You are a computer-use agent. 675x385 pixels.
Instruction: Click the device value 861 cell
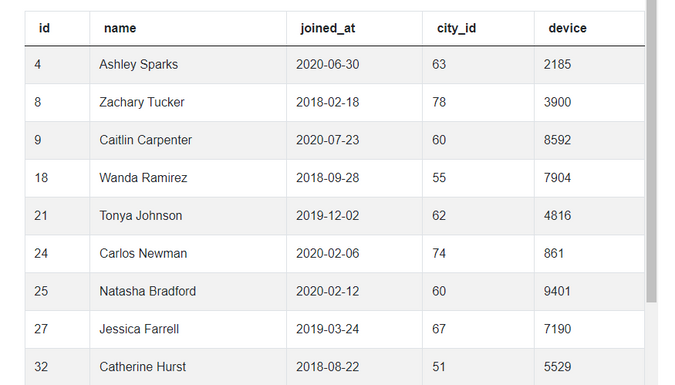point(589,254)
